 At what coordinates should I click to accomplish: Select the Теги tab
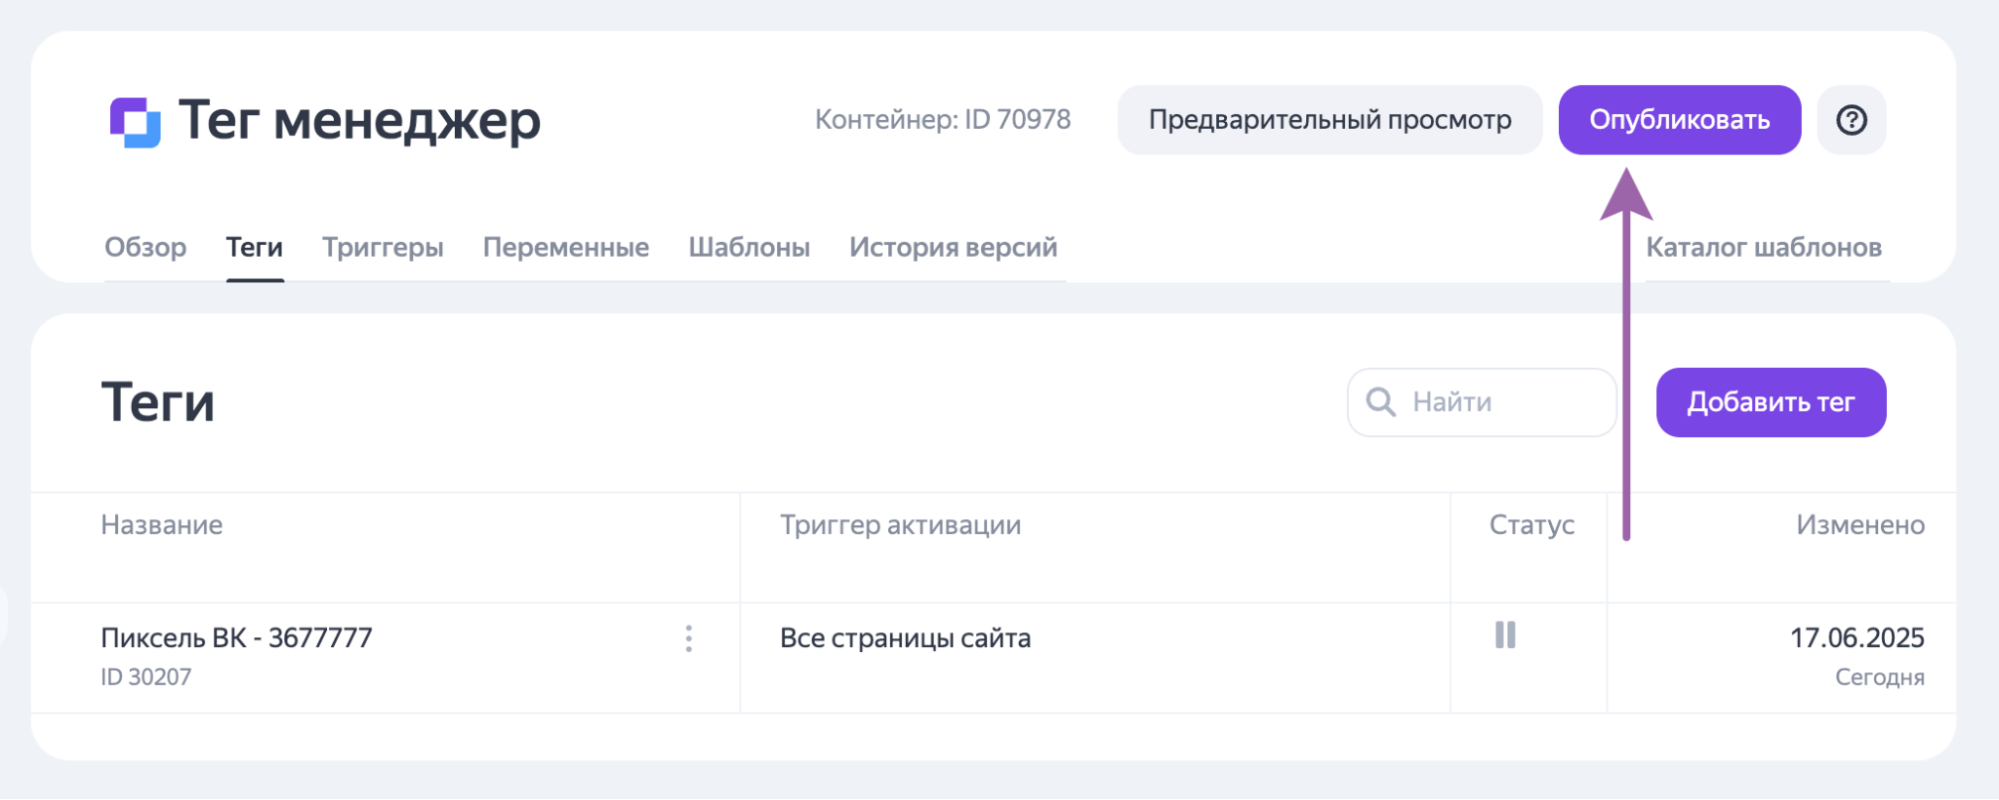[254, 247]
